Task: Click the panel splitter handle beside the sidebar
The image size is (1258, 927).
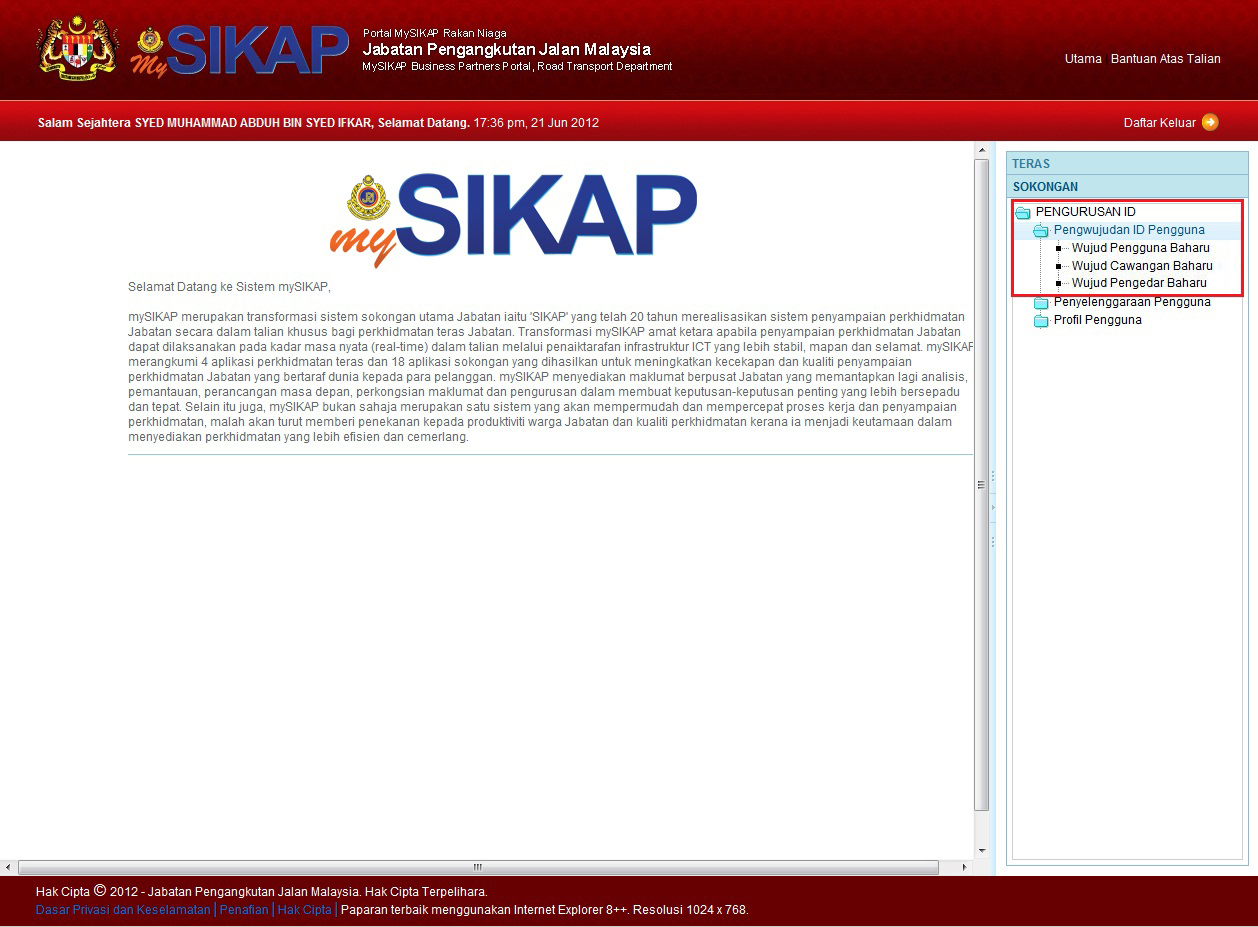Action: (992, 508)
